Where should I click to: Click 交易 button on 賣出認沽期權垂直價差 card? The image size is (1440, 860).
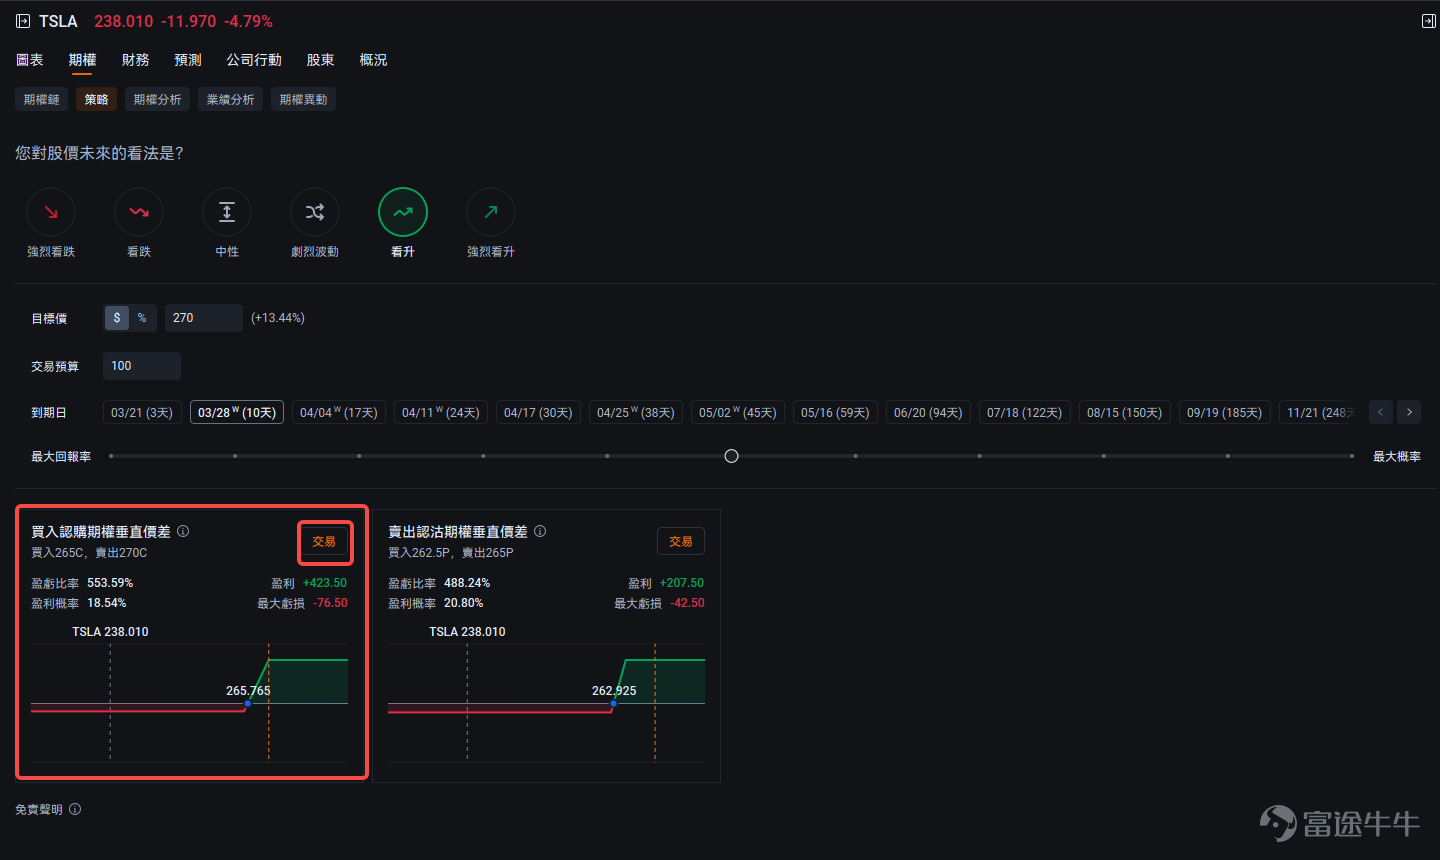point(681,541)
